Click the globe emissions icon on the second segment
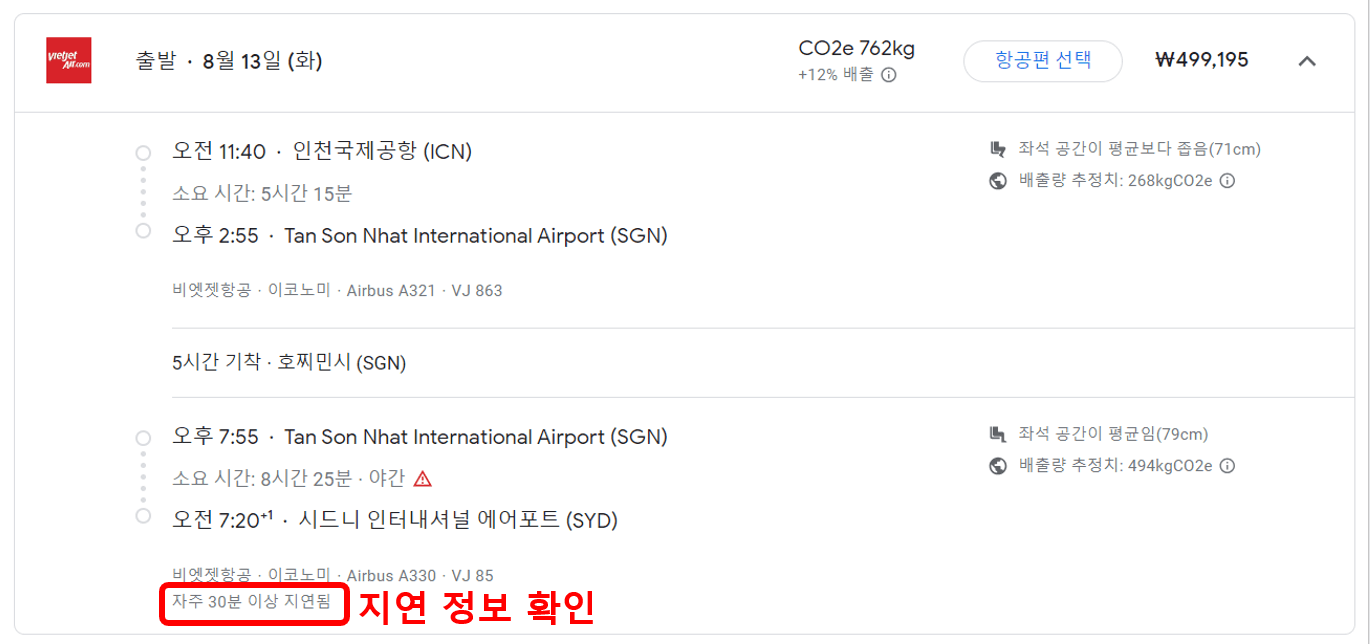This screenshot has width=1370, height=644. tap(996, 466)
